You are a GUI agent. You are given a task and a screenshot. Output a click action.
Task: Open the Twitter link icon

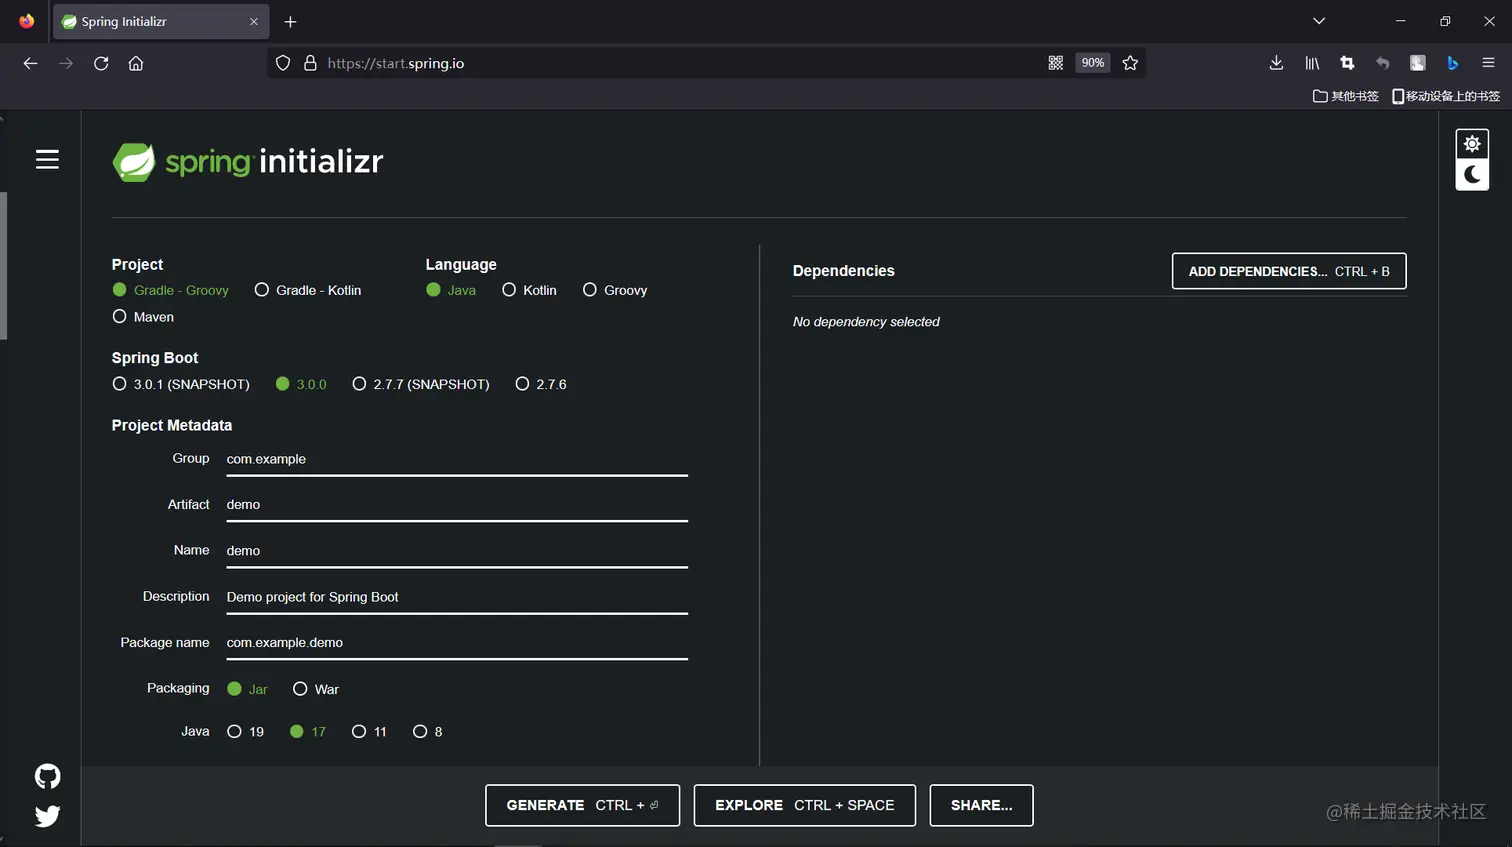point(47,816)
